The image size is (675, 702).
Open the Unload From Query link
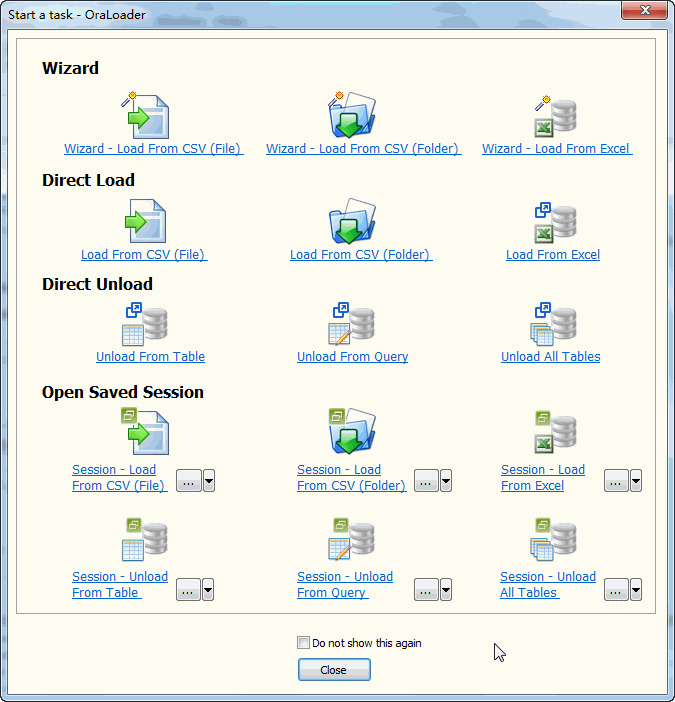tap(353, 357)
